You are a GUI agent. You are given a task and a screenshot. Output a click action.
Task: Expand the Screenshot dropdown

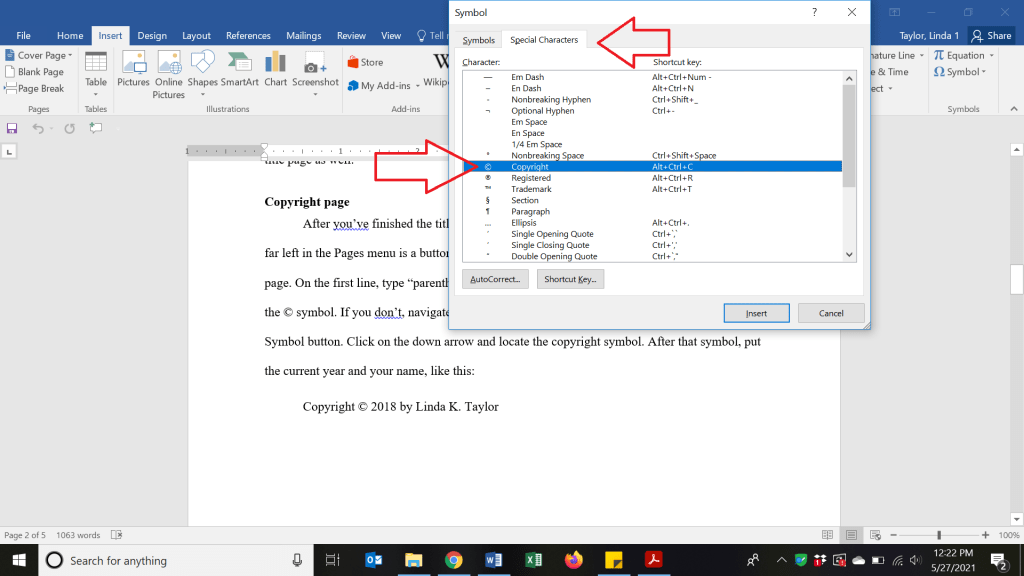tap(315, 70)
